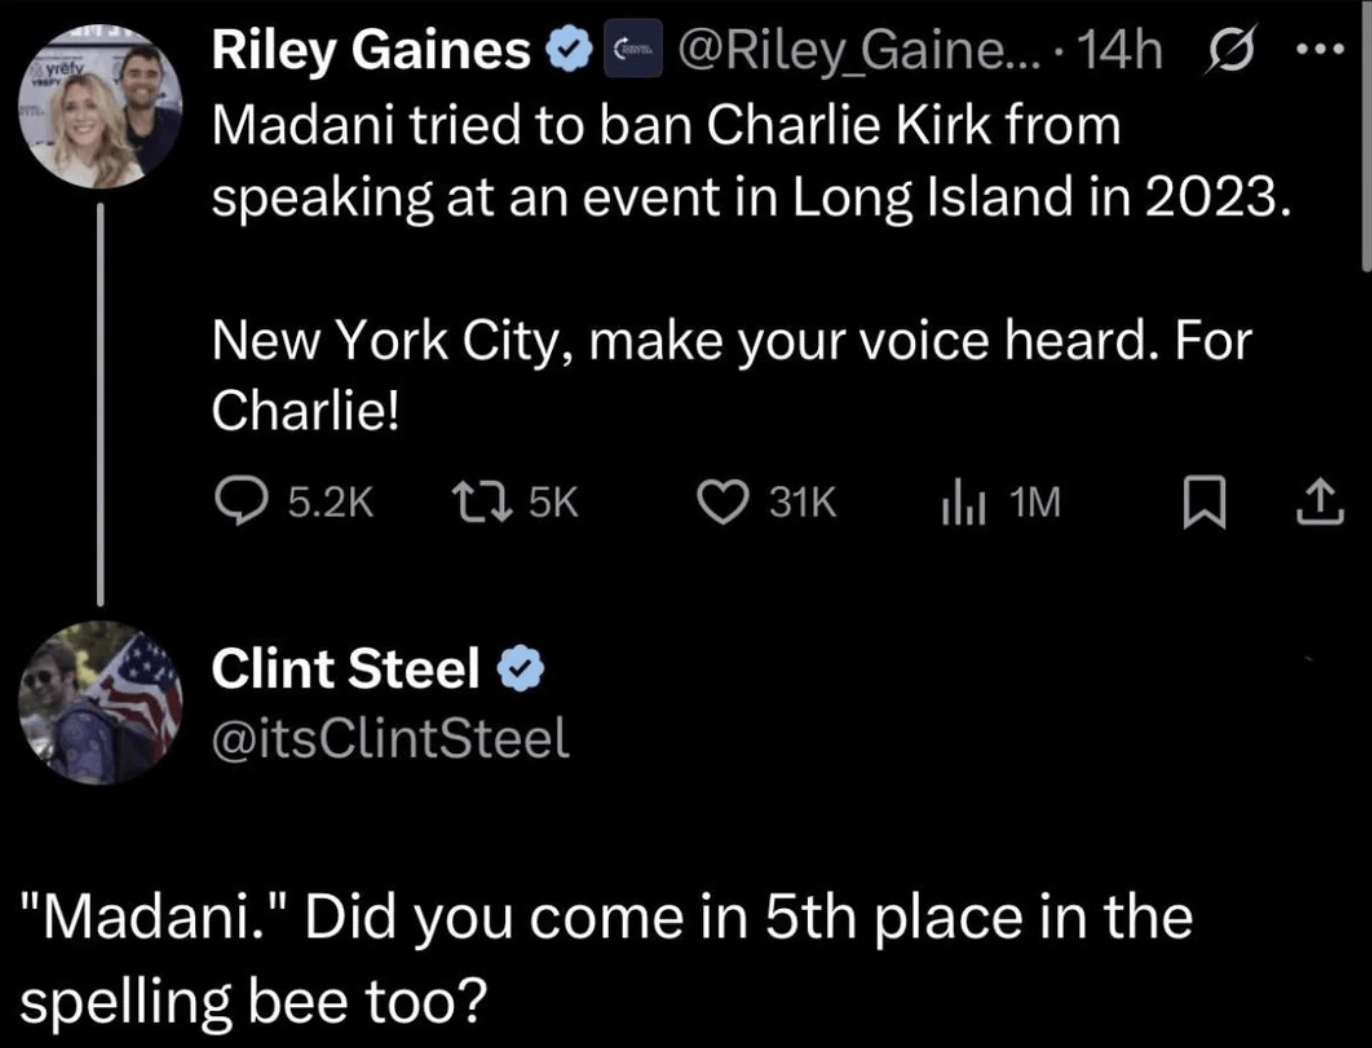
Task: Bookmark the Riley Gaines tweet
Action: point(1203,502)
